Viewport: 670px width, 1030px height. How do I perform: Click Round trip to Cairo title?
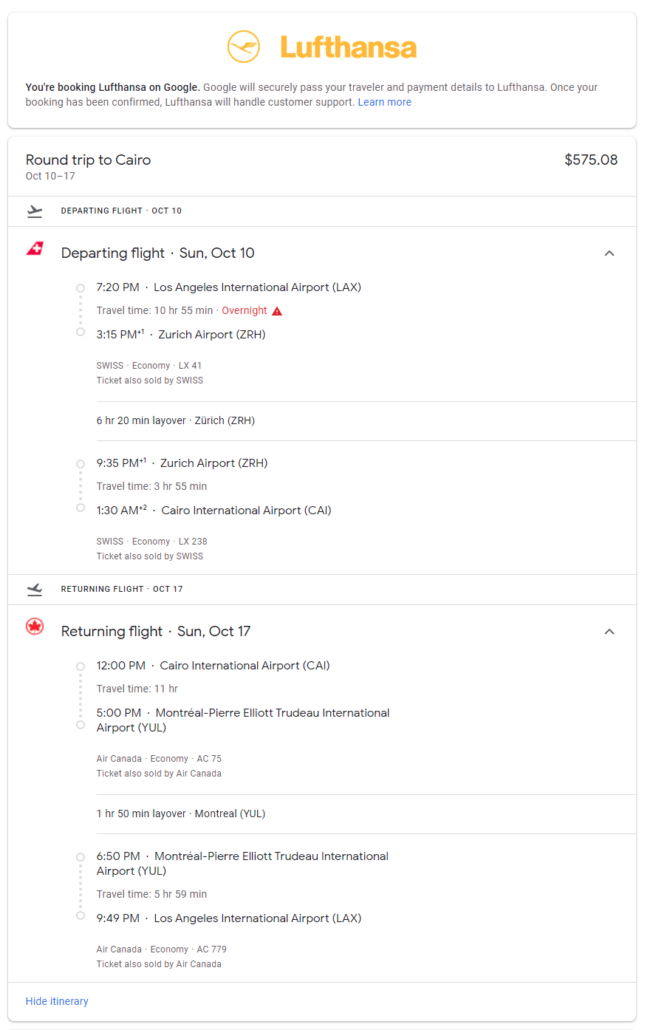88,160
